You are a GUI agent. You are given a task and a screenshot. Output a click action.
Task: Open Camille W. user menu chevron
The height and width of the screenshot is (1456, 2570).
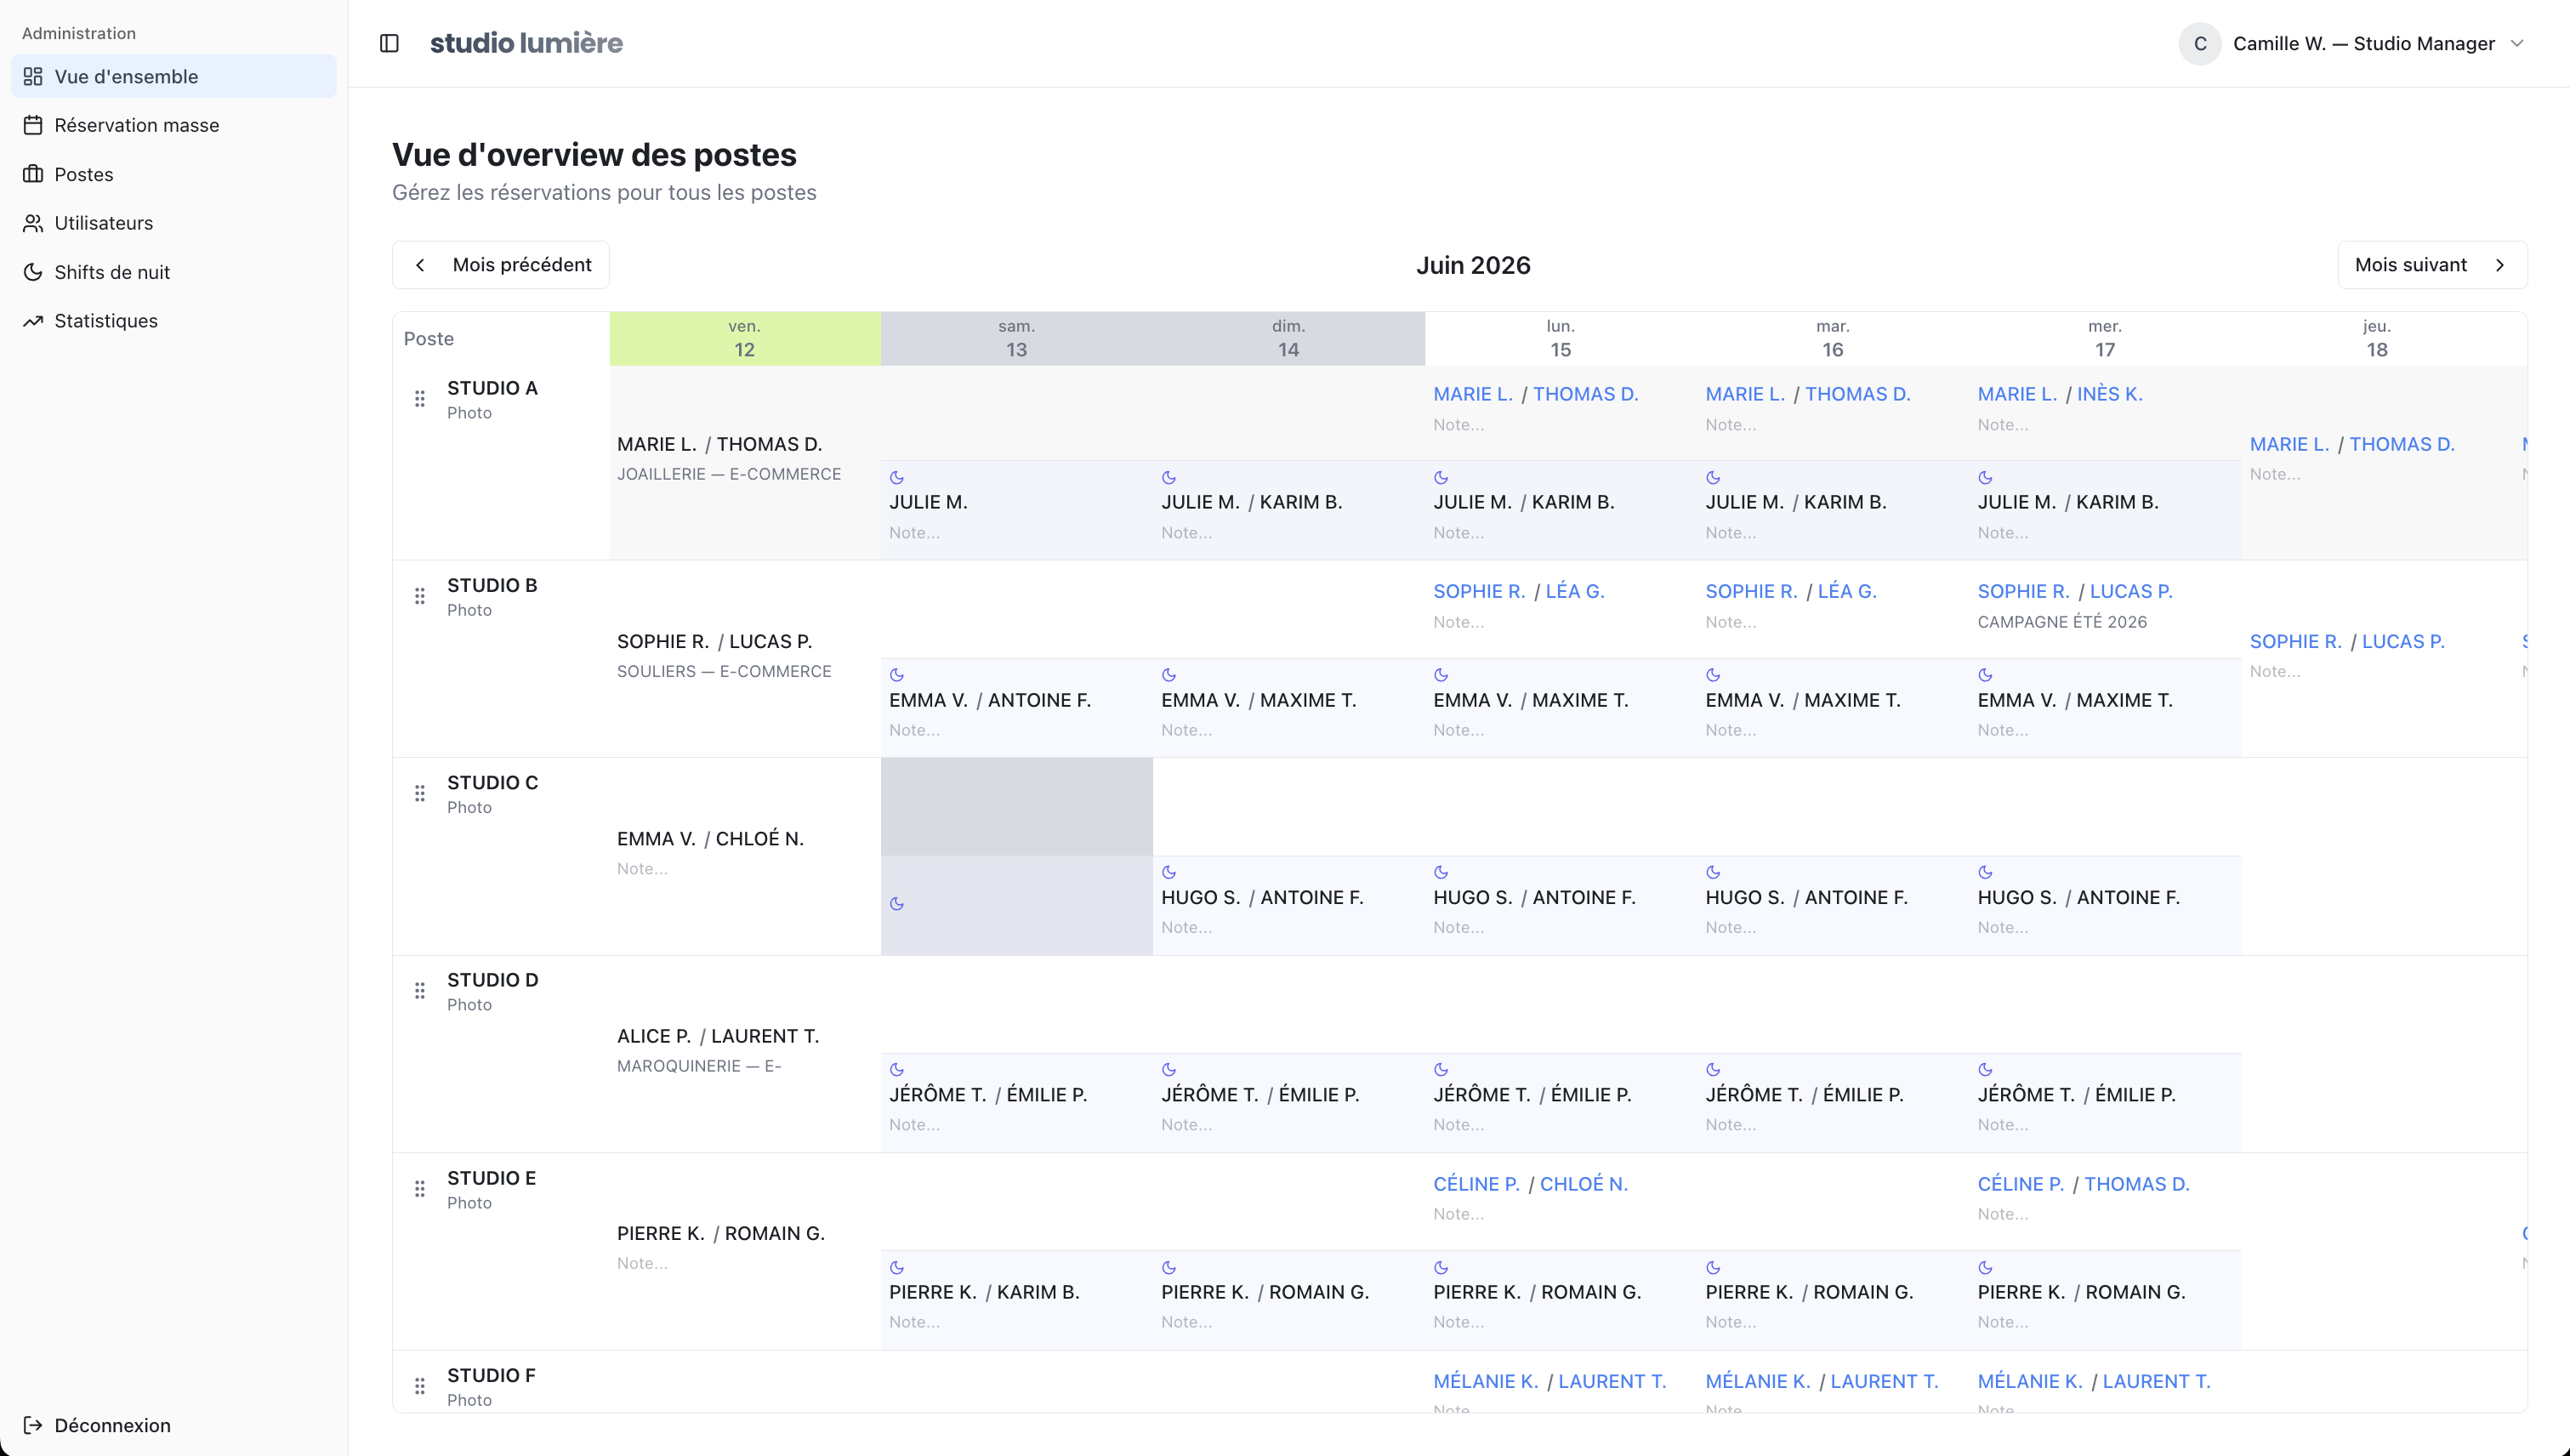point(2518,43)
